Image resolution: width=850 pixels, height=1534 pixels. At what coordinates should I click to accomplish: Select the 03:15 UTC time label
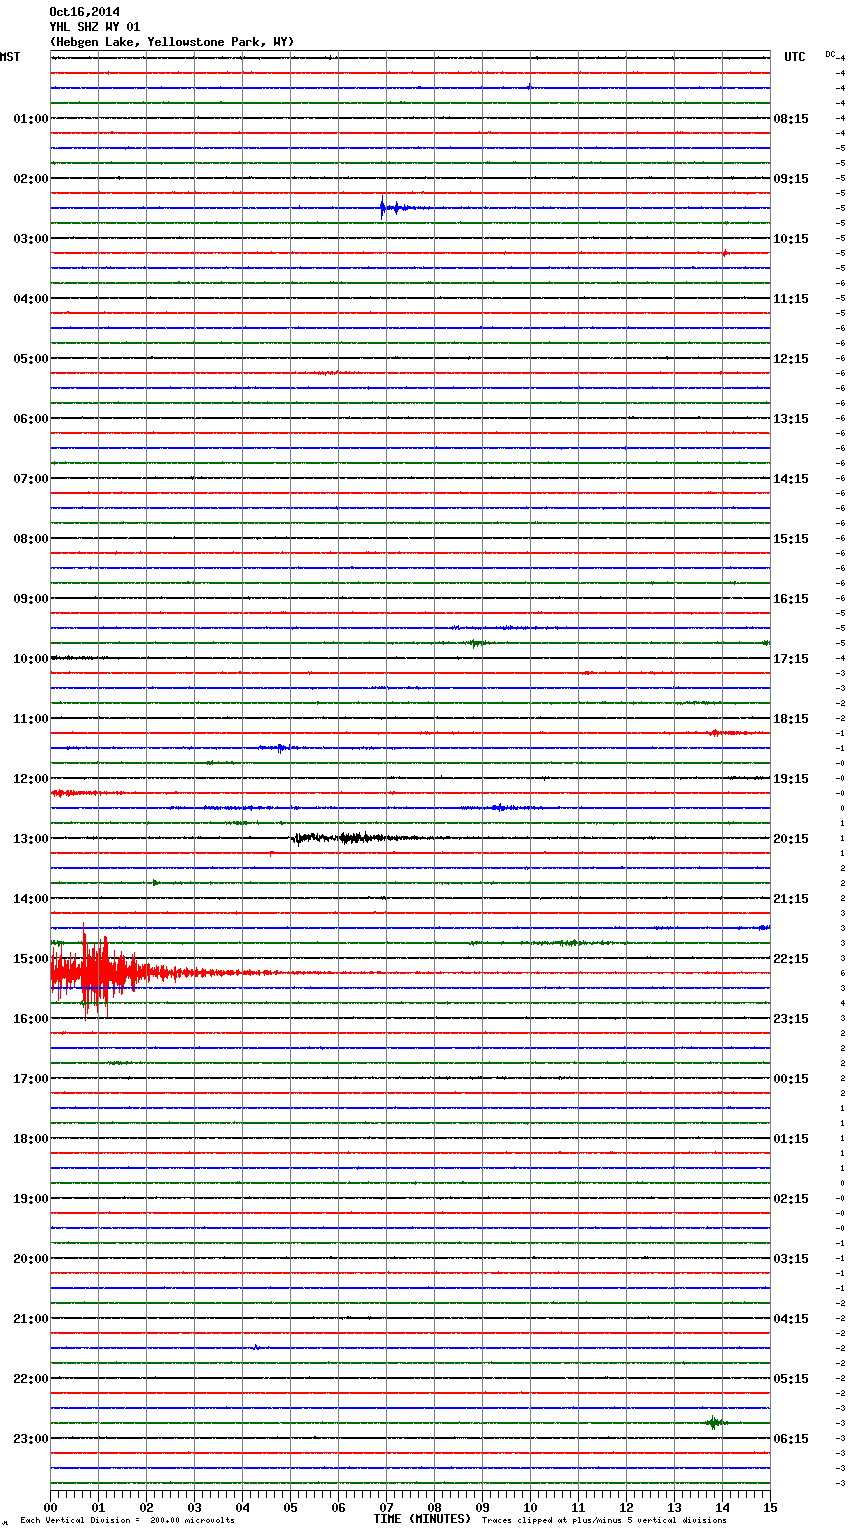tap(791, 1259)
